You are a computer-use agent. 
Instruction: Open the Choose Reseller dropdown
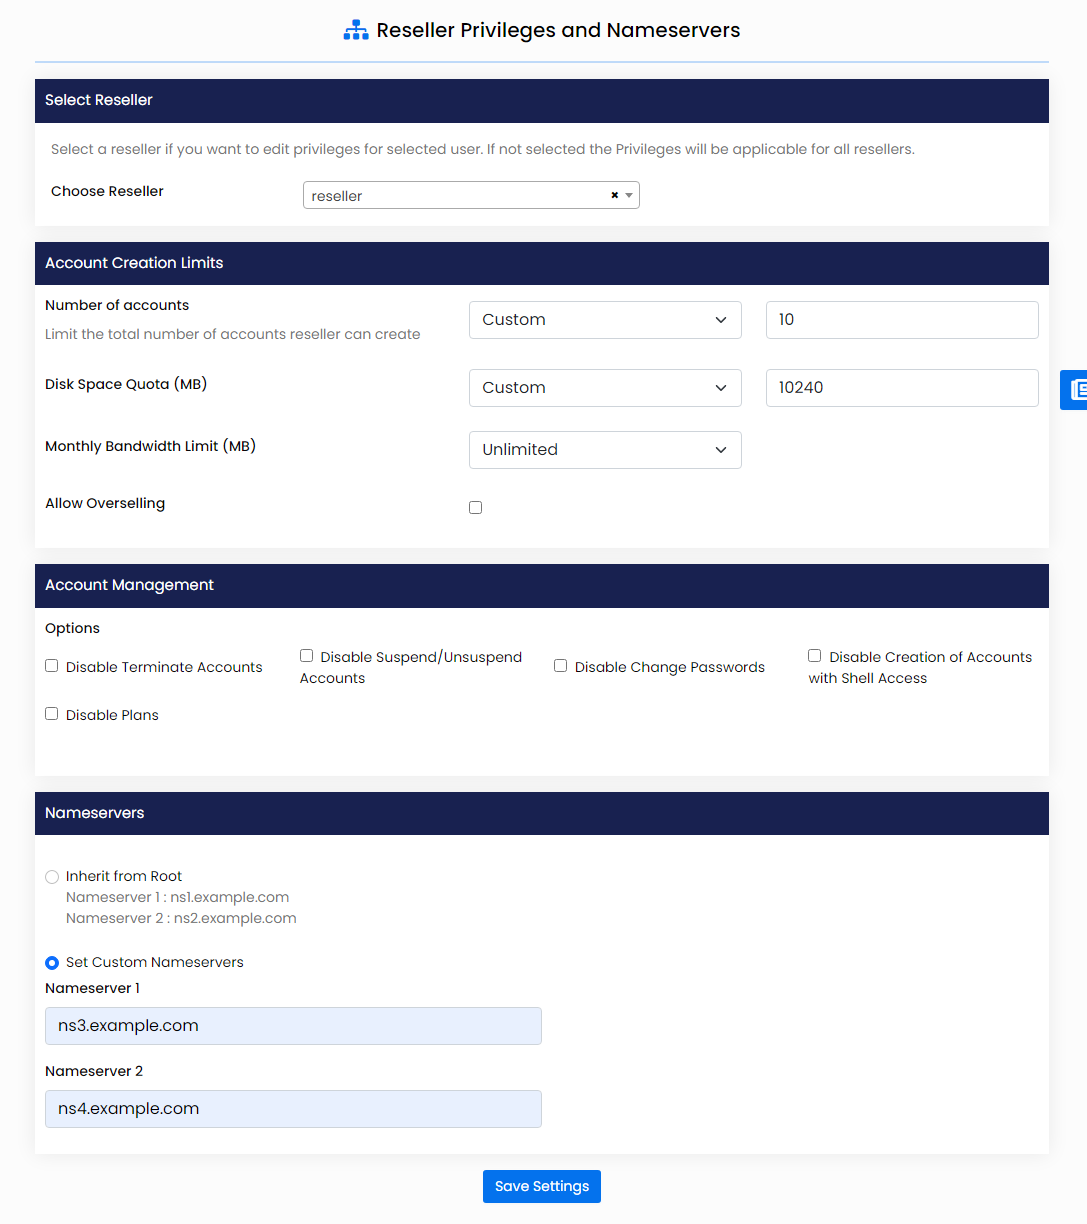point(460,195)
